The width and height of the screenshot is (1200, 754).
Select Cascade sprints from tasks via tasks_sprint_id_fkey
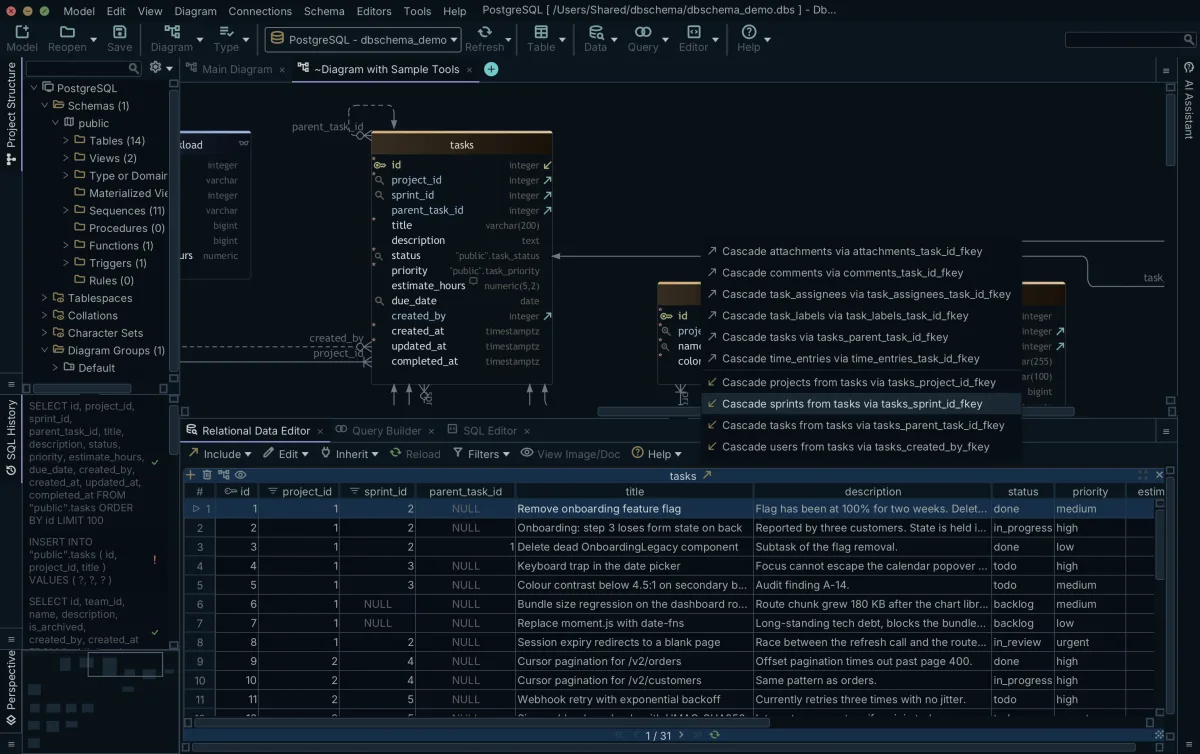coord(861,404)
